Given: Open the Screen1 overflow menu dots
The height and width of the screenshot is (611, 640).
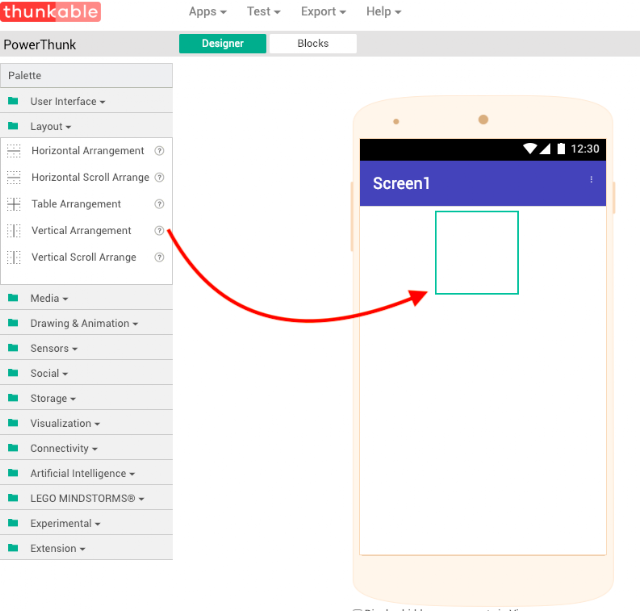Looking at the screenshot, I should 591,180.
